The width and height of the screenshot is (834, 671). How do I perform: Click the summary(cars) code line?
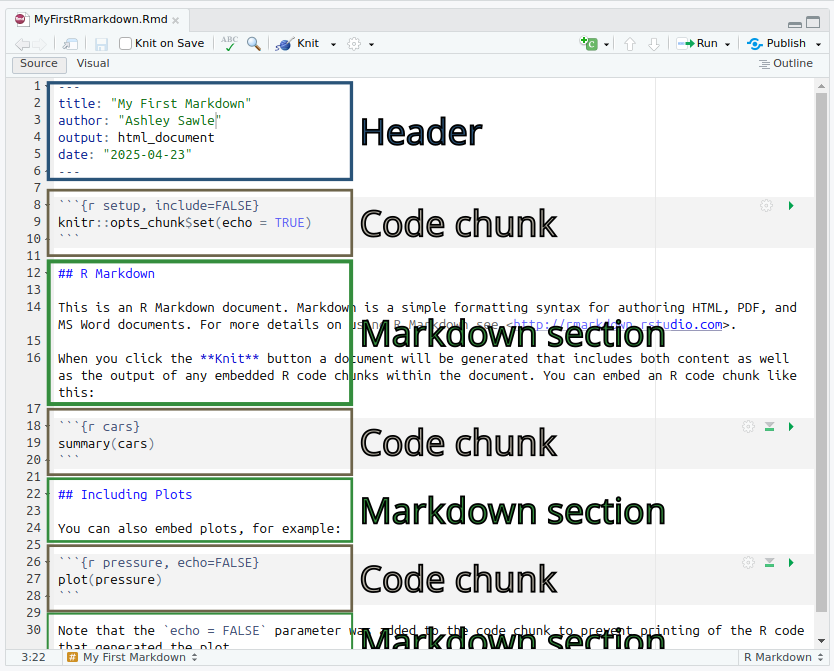coord(106,443)
